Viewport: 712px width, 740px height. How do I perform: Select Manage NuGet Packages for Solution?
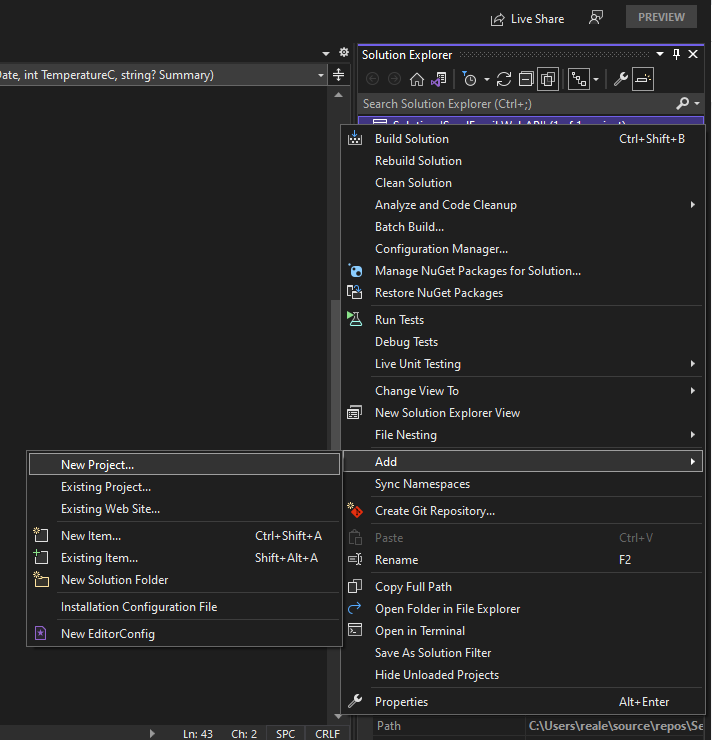477,271
